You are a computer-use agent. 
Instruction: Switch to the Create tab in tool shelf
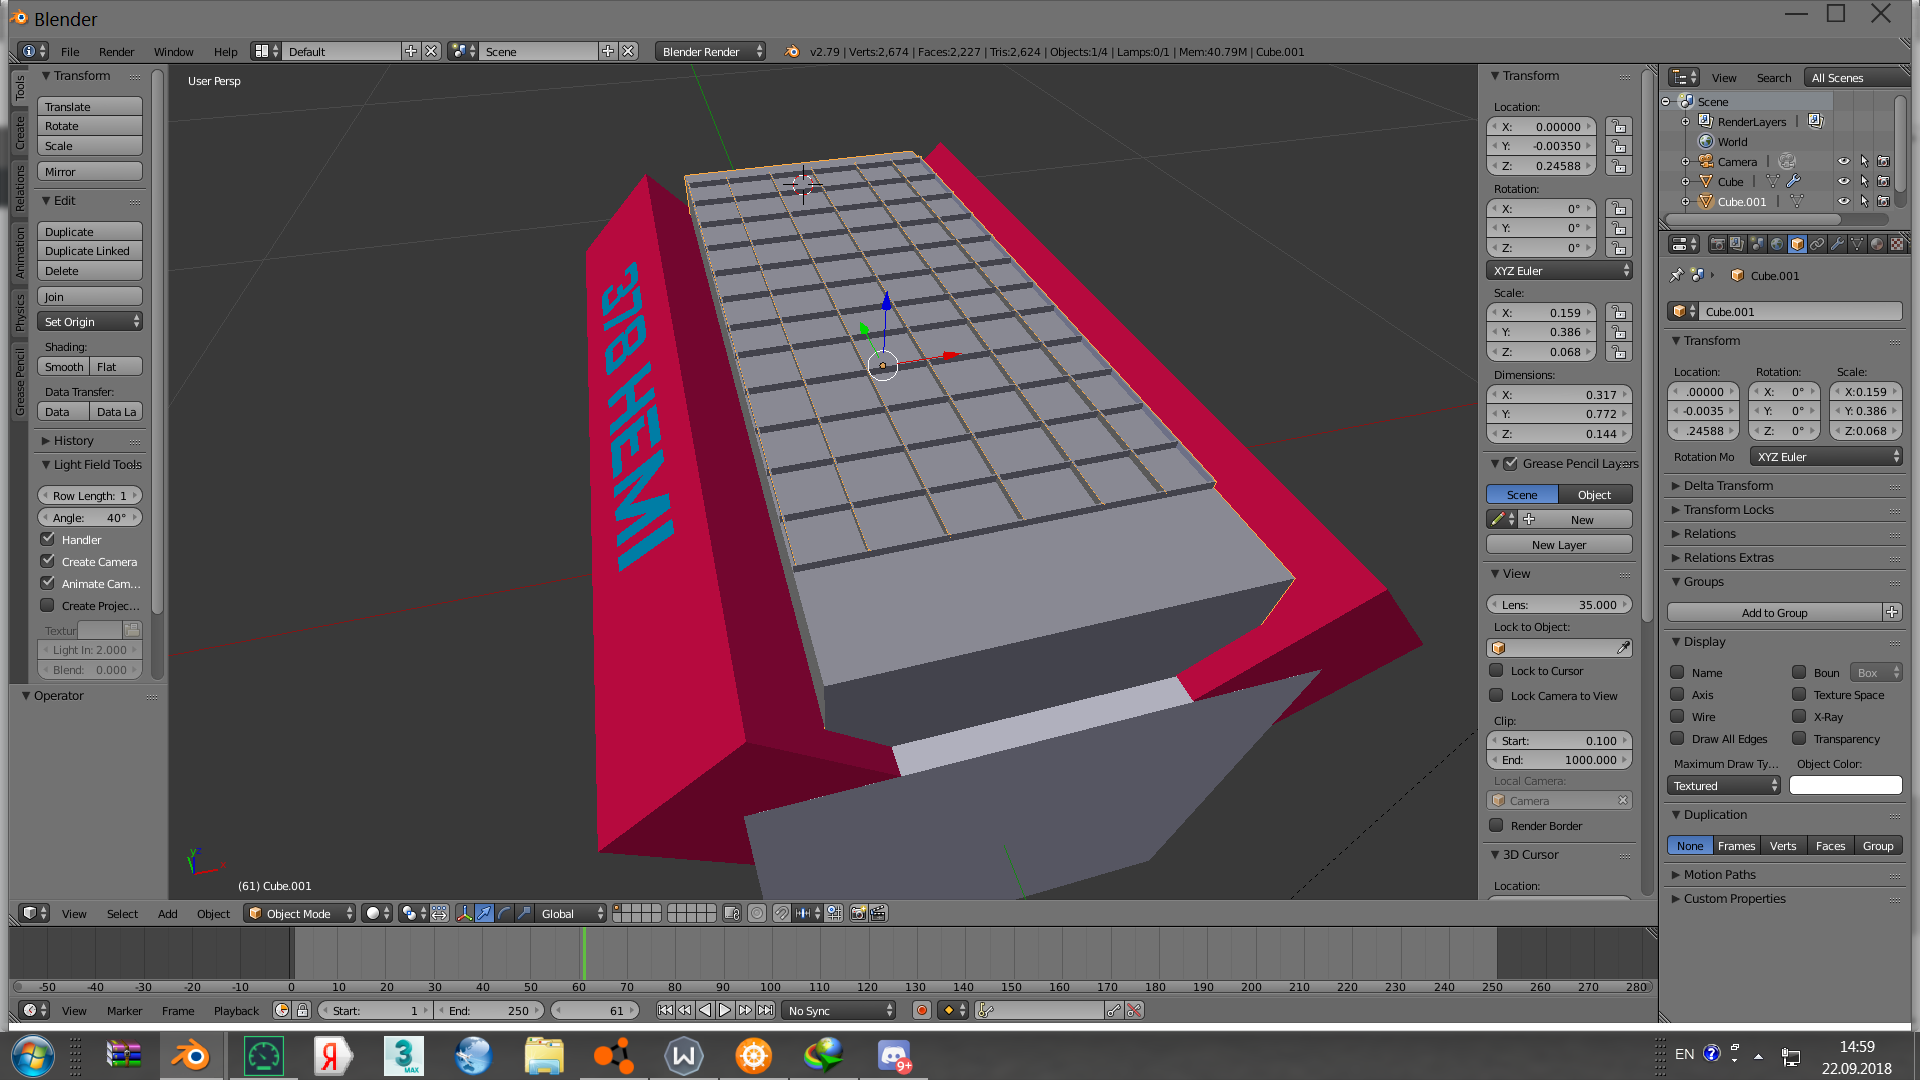click(x=19, y=133)
